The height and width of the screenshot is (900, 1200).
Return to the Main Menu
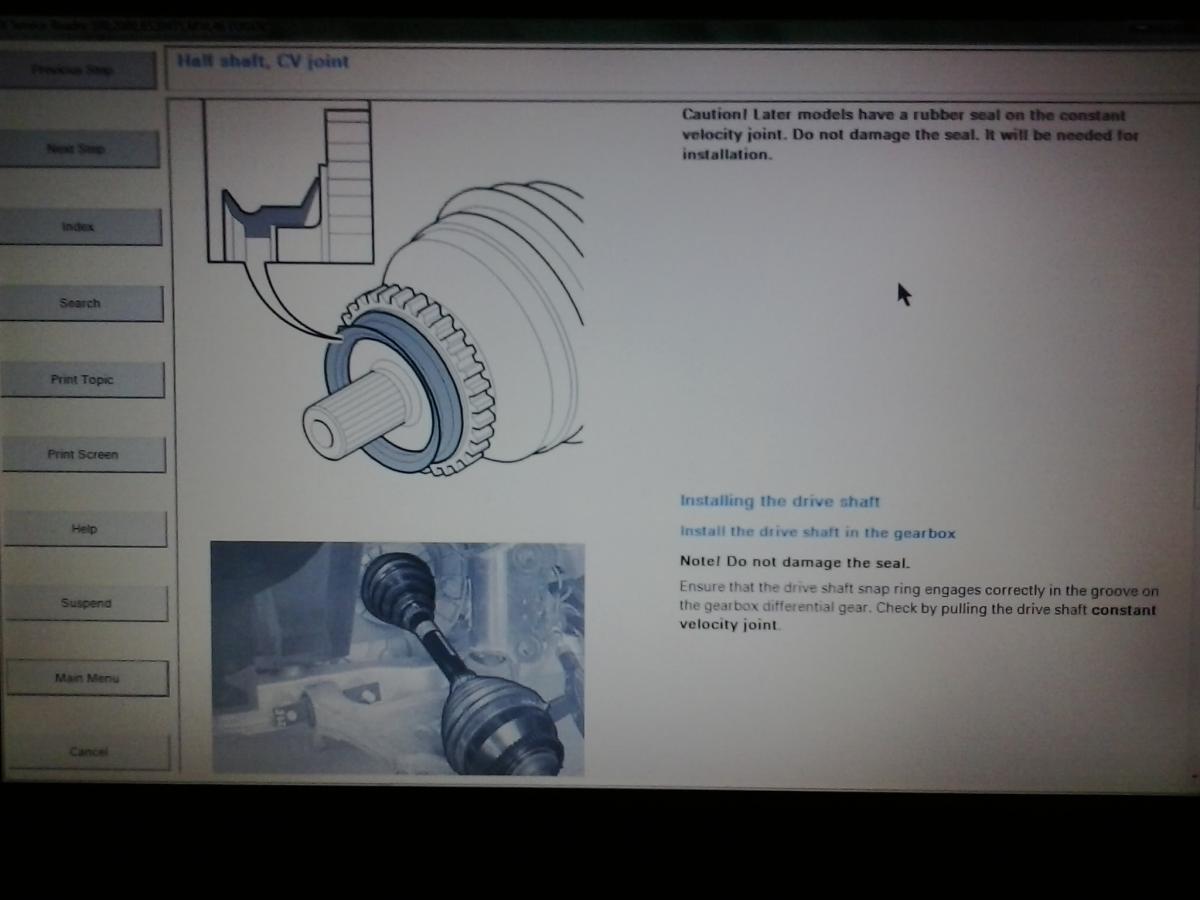[87, 678]
